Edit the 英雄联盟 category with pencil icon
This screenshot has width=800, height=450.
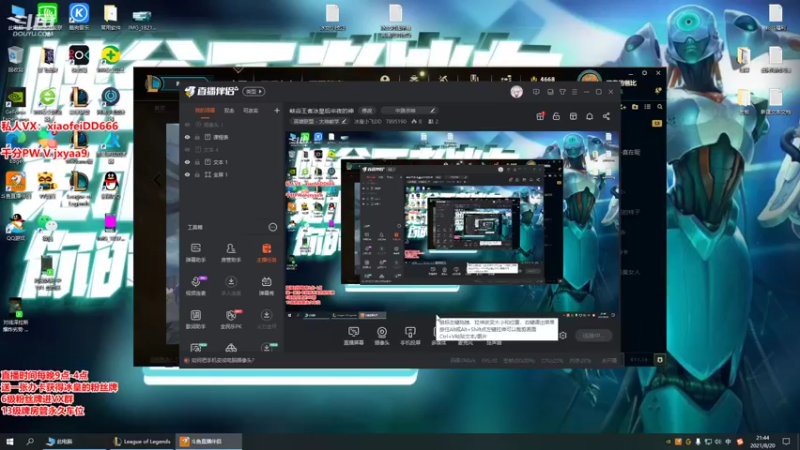point(344,121)
